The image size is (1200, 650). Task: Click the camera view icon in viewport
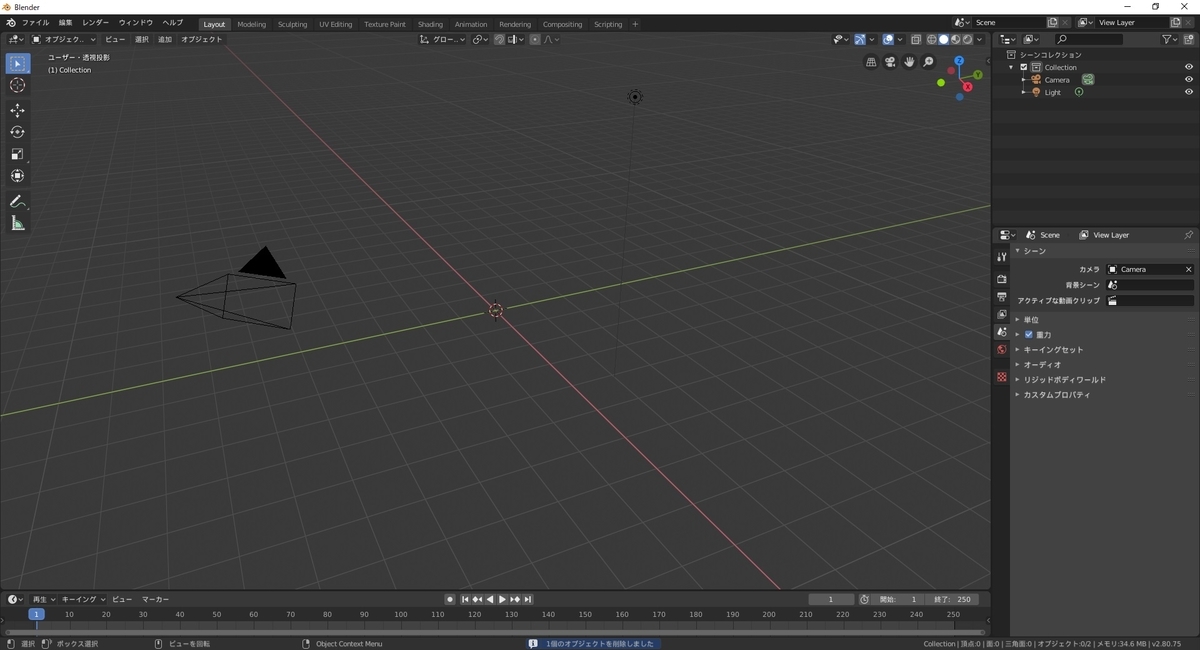(890, 62)
